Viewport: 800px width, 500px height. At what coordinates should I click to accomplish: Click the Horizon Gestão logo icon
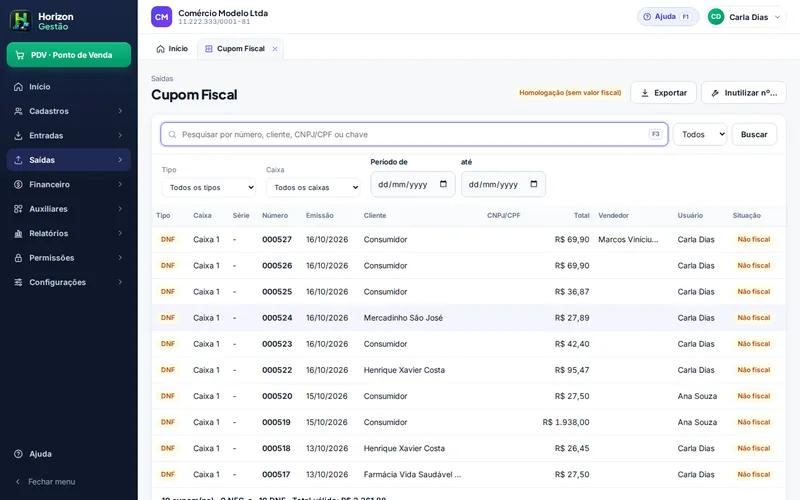tap(21, 21)
